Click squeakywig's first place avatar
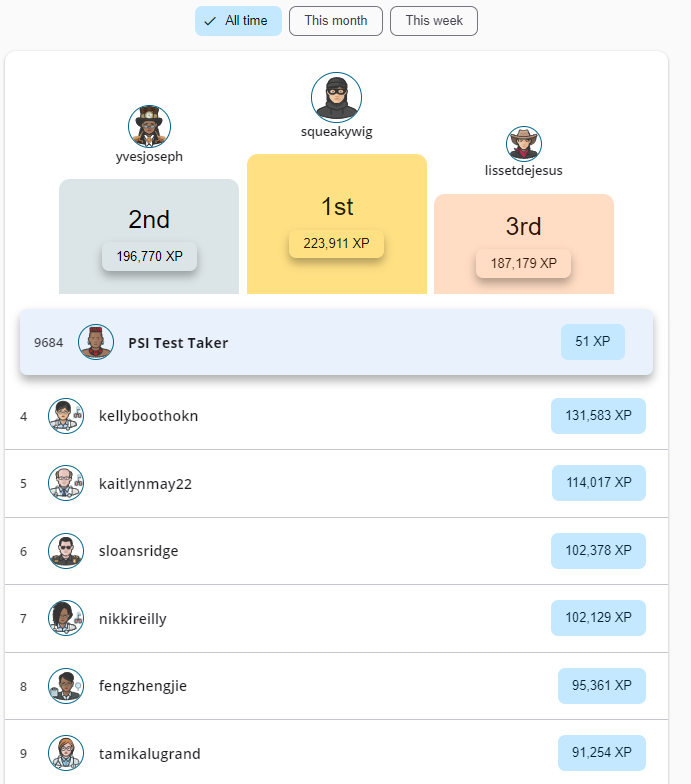 (336, 97)
